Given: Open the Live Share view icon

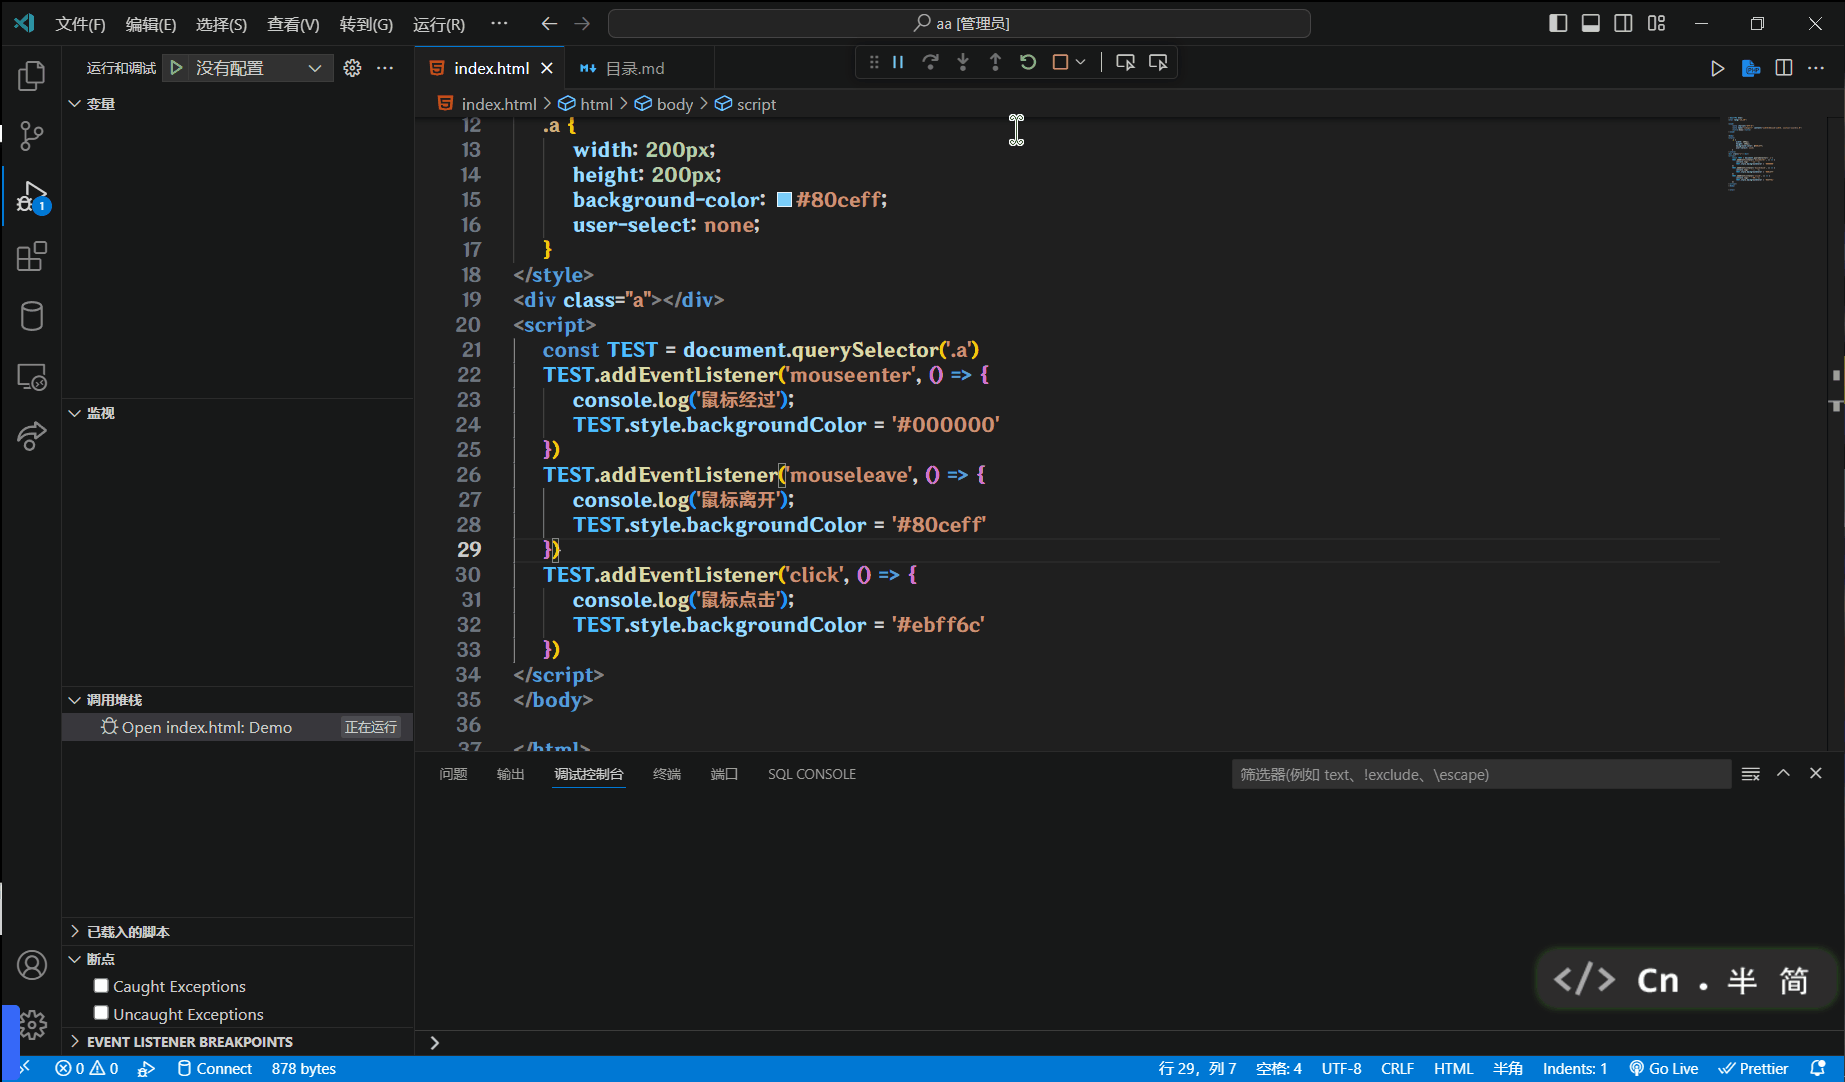Looking at the screenshot, I should [32, 436].
